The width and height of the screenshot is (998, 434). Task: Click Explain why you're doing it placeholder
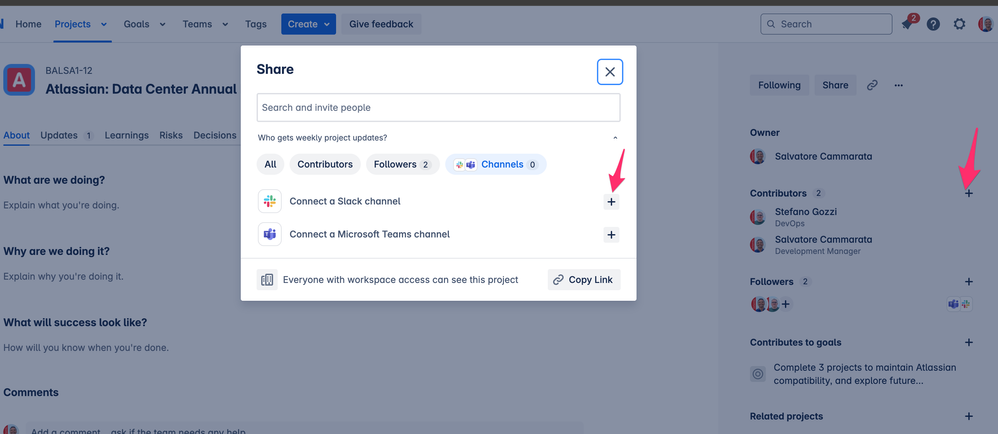[64, 276]
